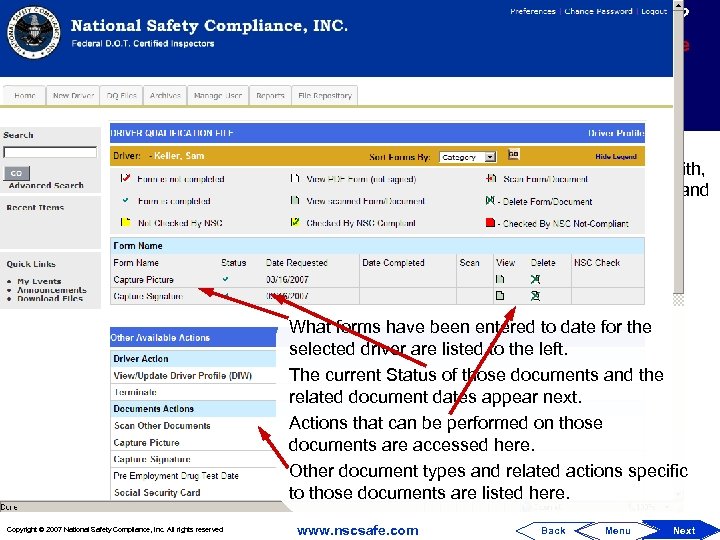Click the 'View scanned Form/Document' legend icon

pyautogui.click(x=295, y=200)
